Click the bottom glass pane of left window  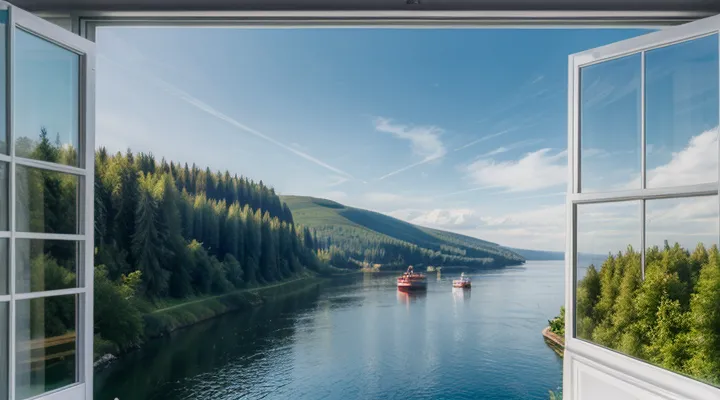pyautogui.click(x=45, y=342)
